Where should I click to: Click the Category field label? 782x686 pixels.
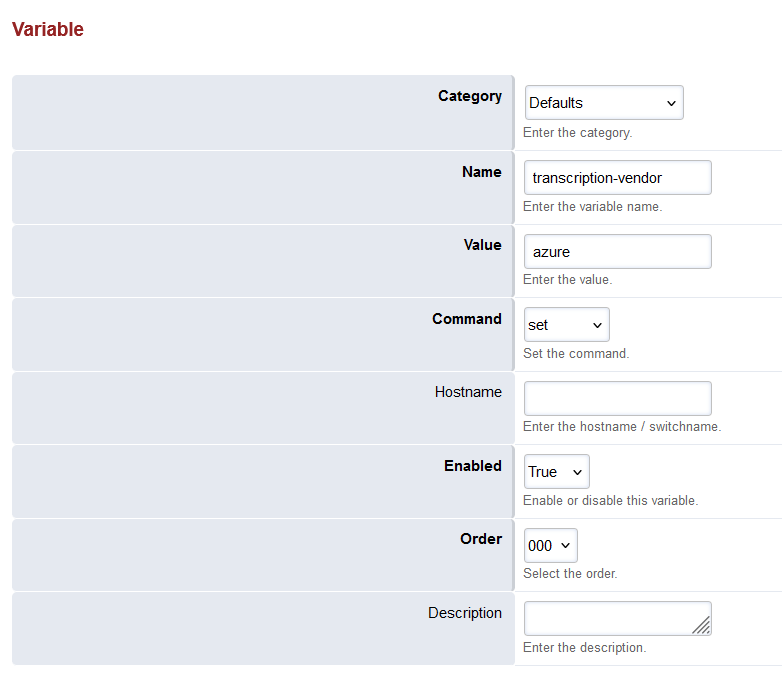coord(470,97)
